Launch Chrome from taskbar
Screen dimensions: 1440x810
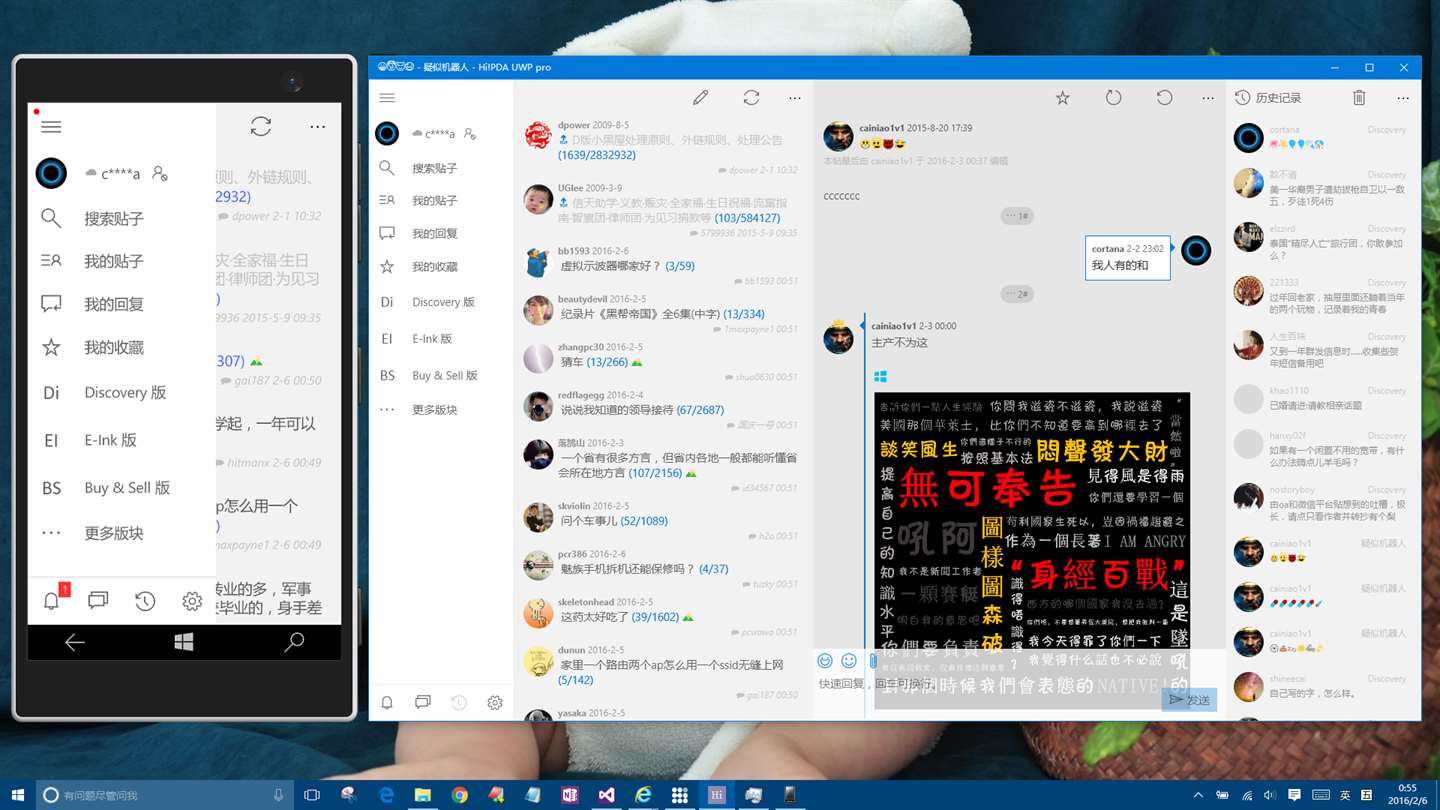click(x=459, y=795)
